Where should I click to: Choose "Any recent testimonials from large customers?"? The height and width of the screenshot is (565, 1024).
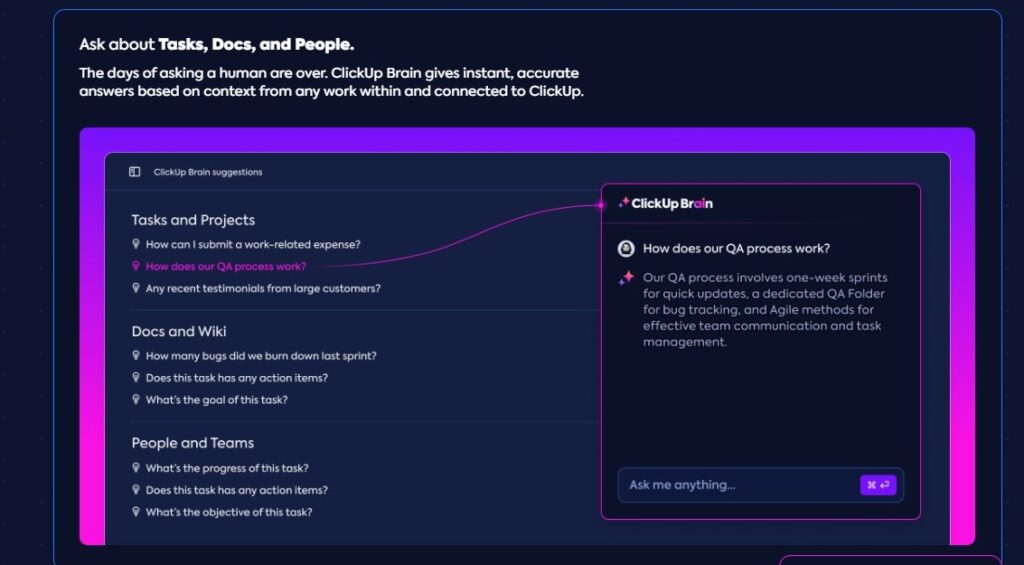click(263, 288)
